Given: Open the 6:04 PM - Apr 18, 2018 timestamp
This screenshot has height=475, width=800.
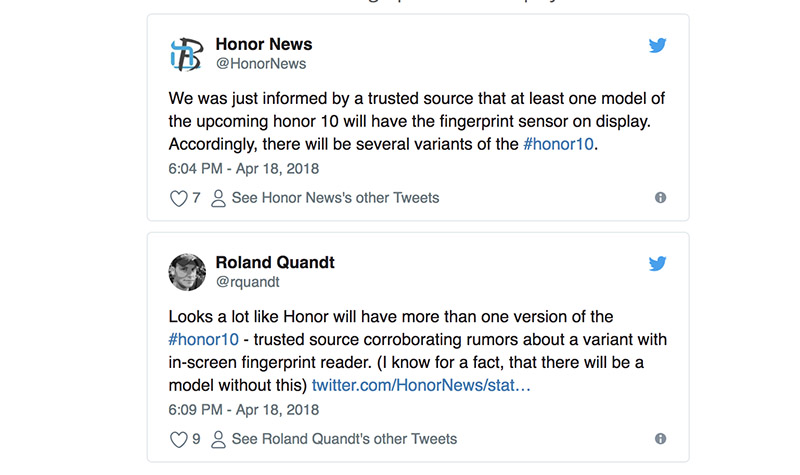Looking at the screenshot, I should (x=244, y=169).
